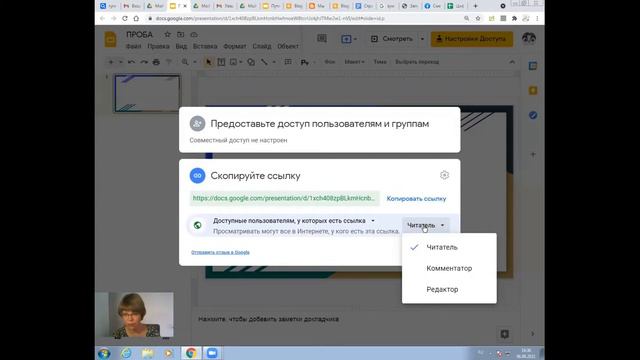The height and width of the screenshot is (360, 640).
Task: Click 'Выбрать переход' toolbar button
Action: point(417,62)
